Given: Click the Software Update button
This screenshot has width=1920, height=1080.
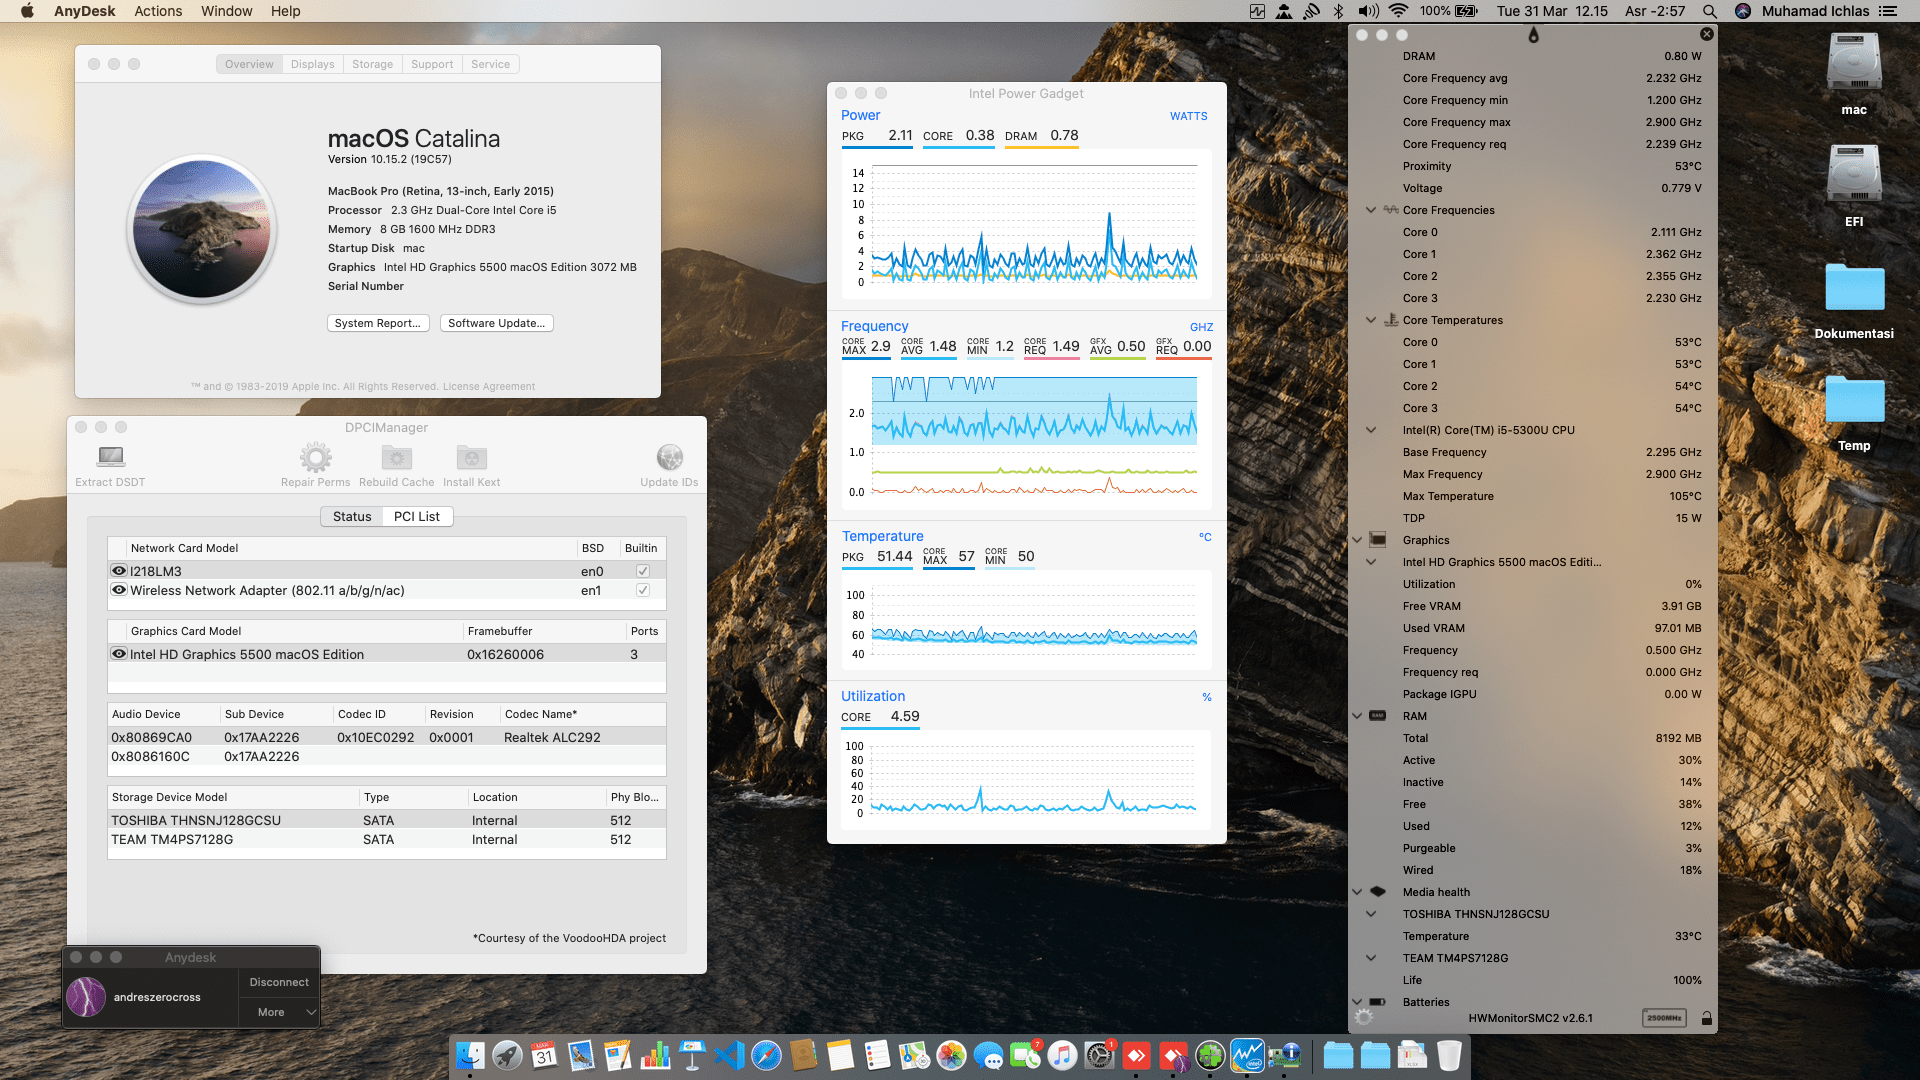Looking at the screenshot, I should 496,323.
